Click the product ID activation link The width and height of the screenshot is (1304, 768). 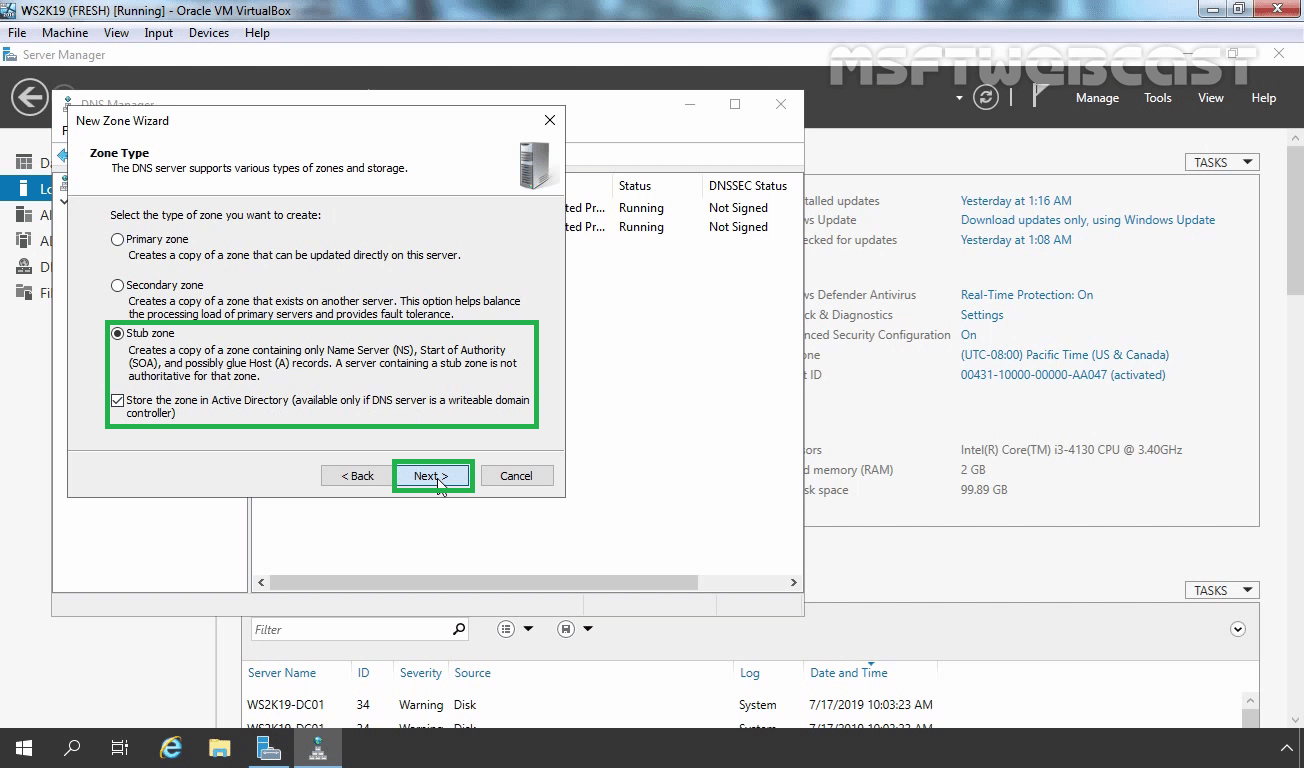1063,375
